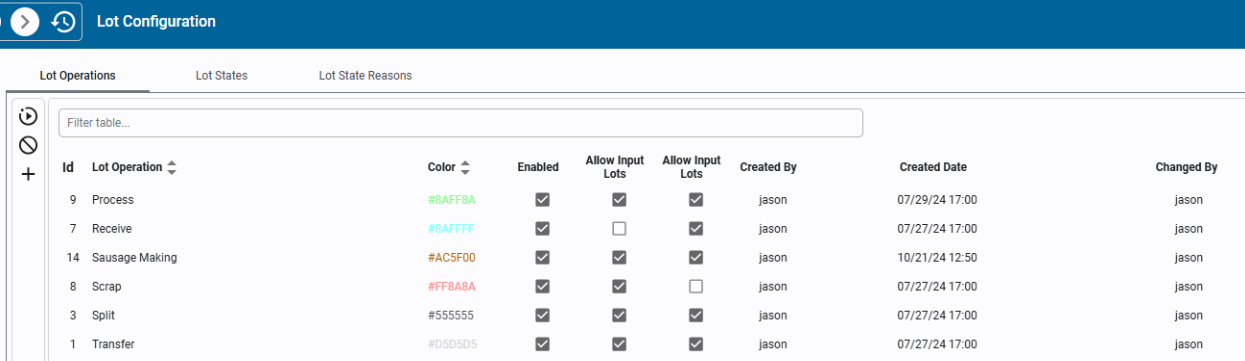Viewport: 1245px width, 361px height.
Task: Uncheck first Allow Input Lots box for Process
Action: coord(619,200)
